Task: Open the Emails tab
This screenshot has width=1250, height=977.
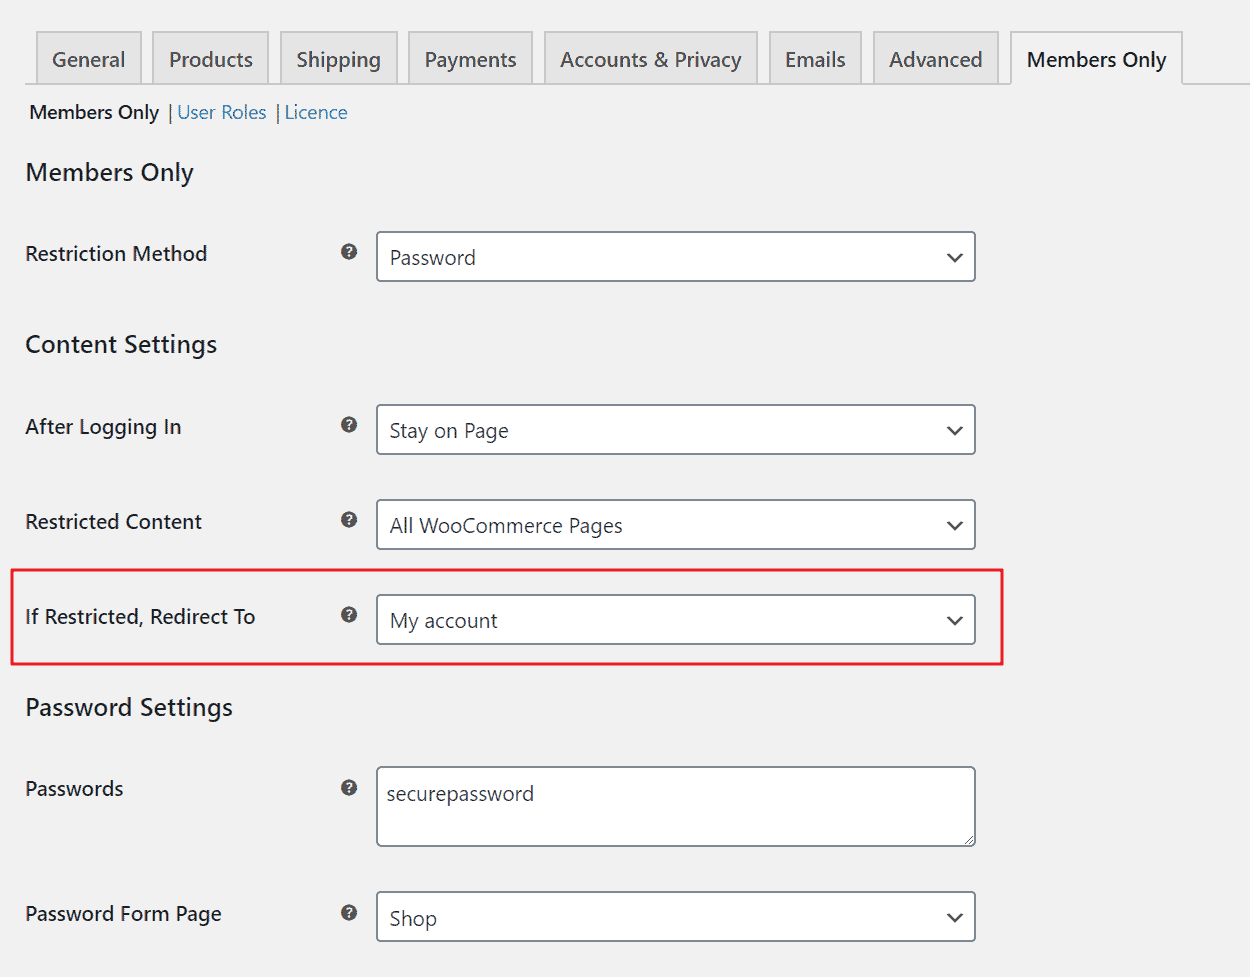Action: [815, 59]
